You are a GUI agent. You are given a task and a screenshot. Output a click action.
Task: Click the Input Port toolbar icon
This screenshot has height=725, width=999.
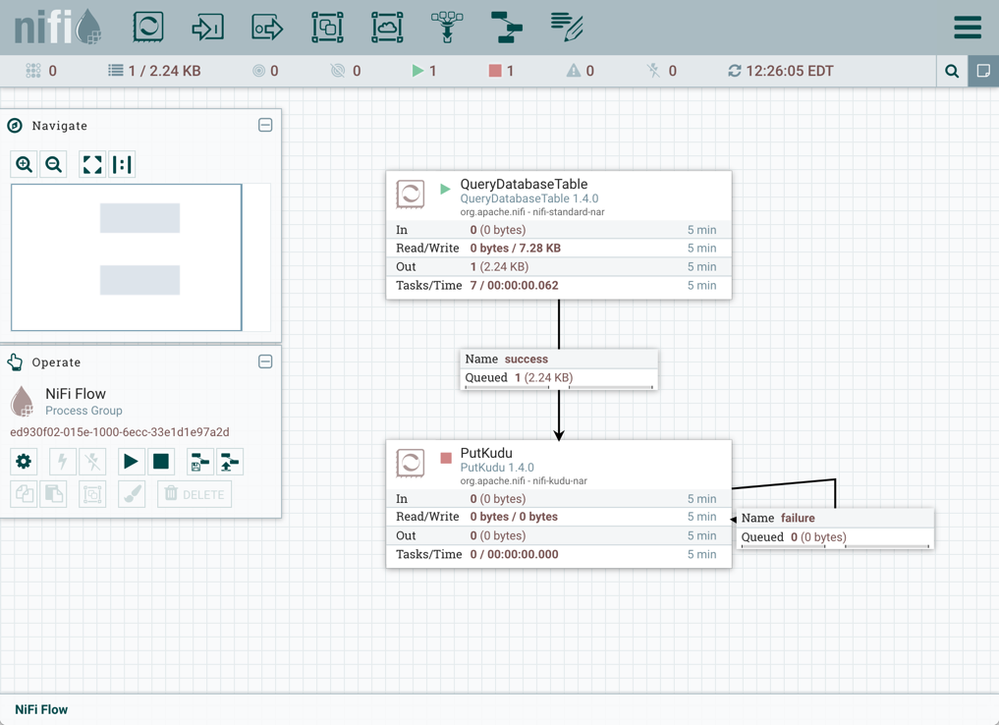pyautogui.click(x=207, y=27)
